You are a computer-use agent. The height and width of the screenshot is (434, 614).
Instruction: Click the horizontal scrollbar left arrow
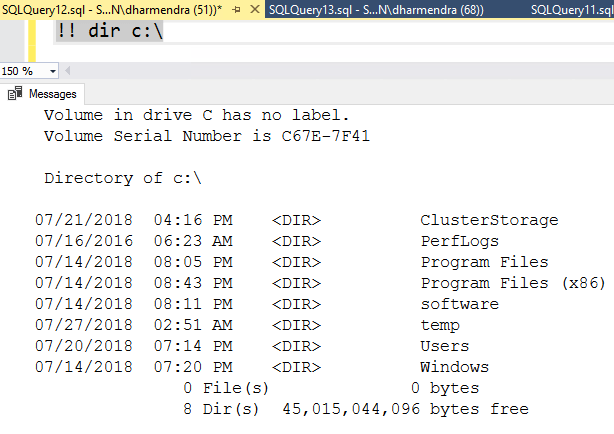click(x=68, y=71)
